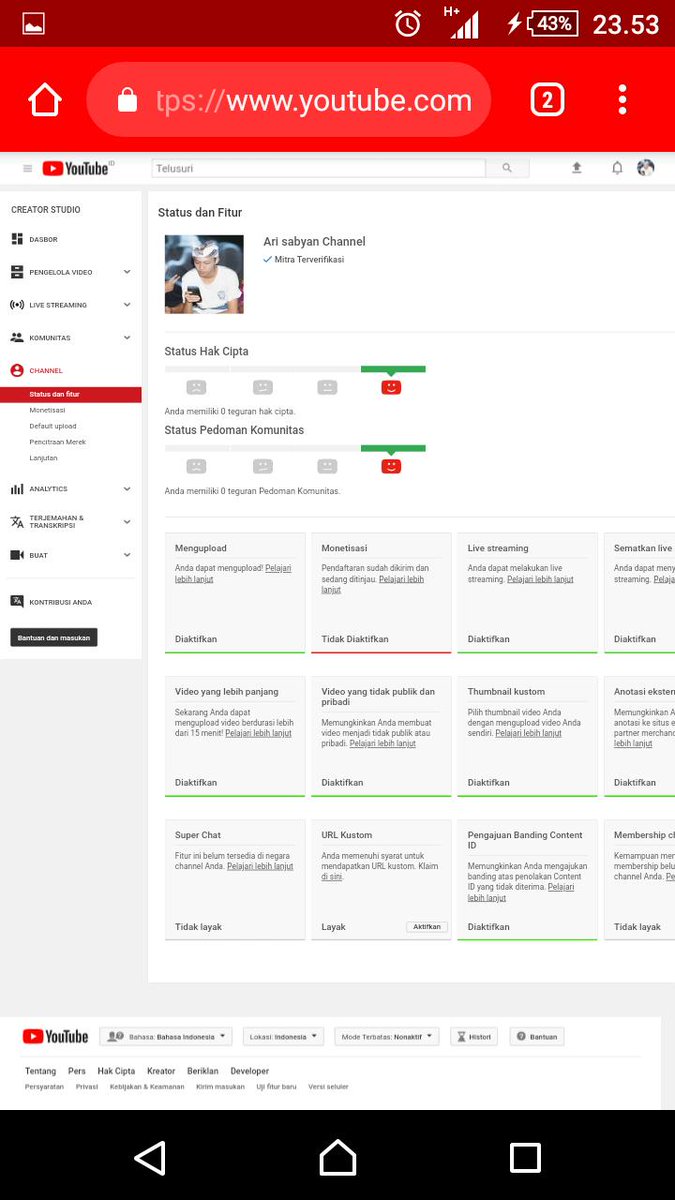Click the Kreator footer link
This screenshot has height=1200, width=675.
tap(161, 1071)
